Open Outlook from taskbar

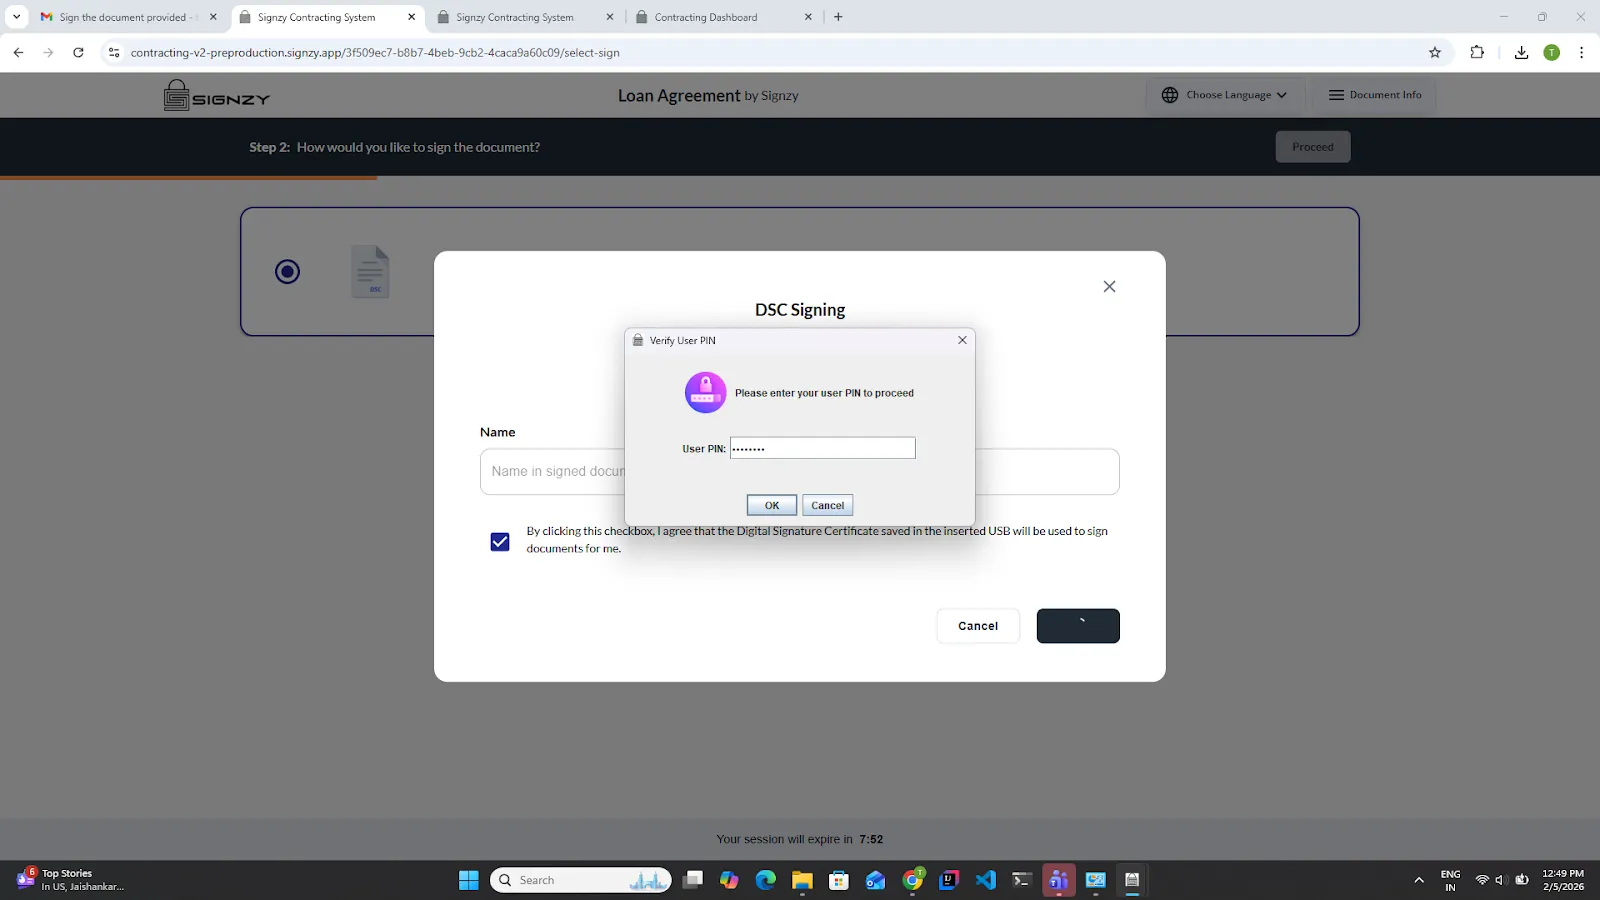[876, 880]
